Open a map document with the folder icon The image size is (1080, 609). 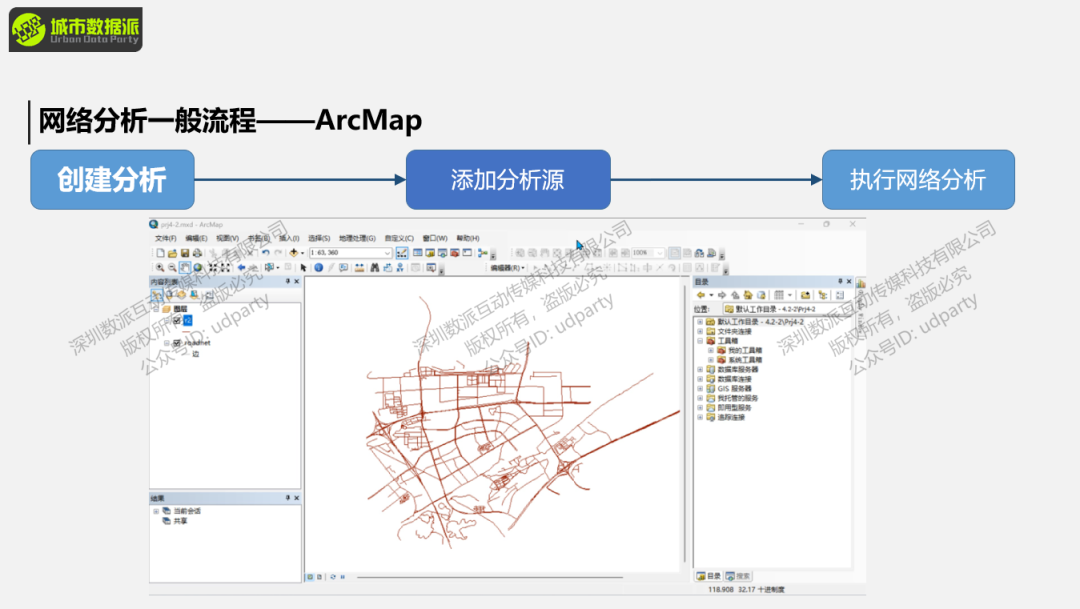172,253
